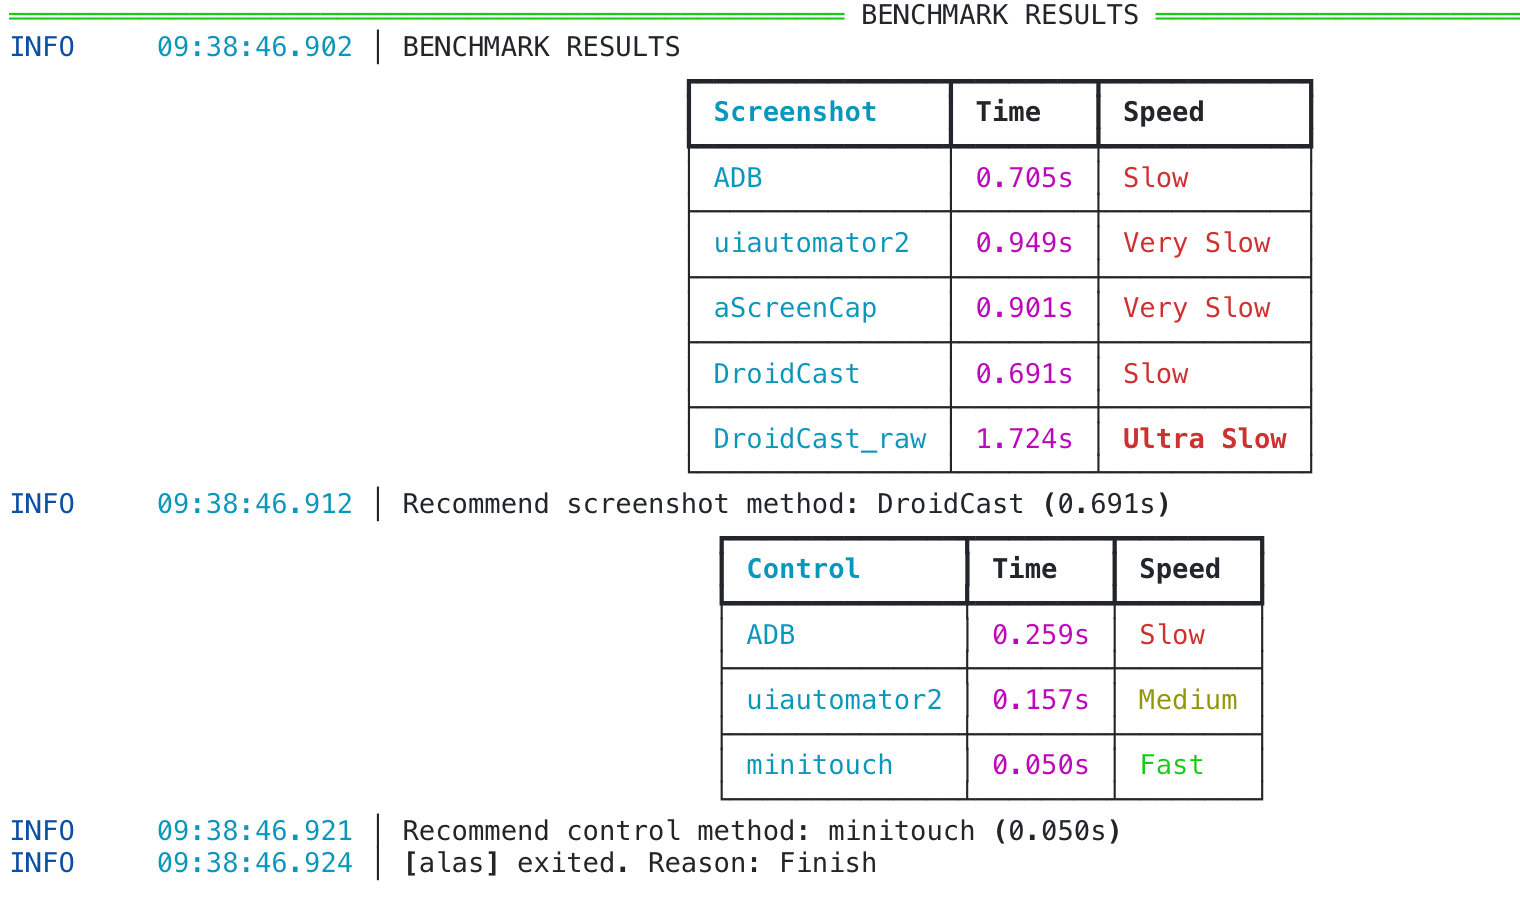Screen dimensions: 1520x902
Task: Select the DroidCast_raw row entry
Action: (820, 438)
